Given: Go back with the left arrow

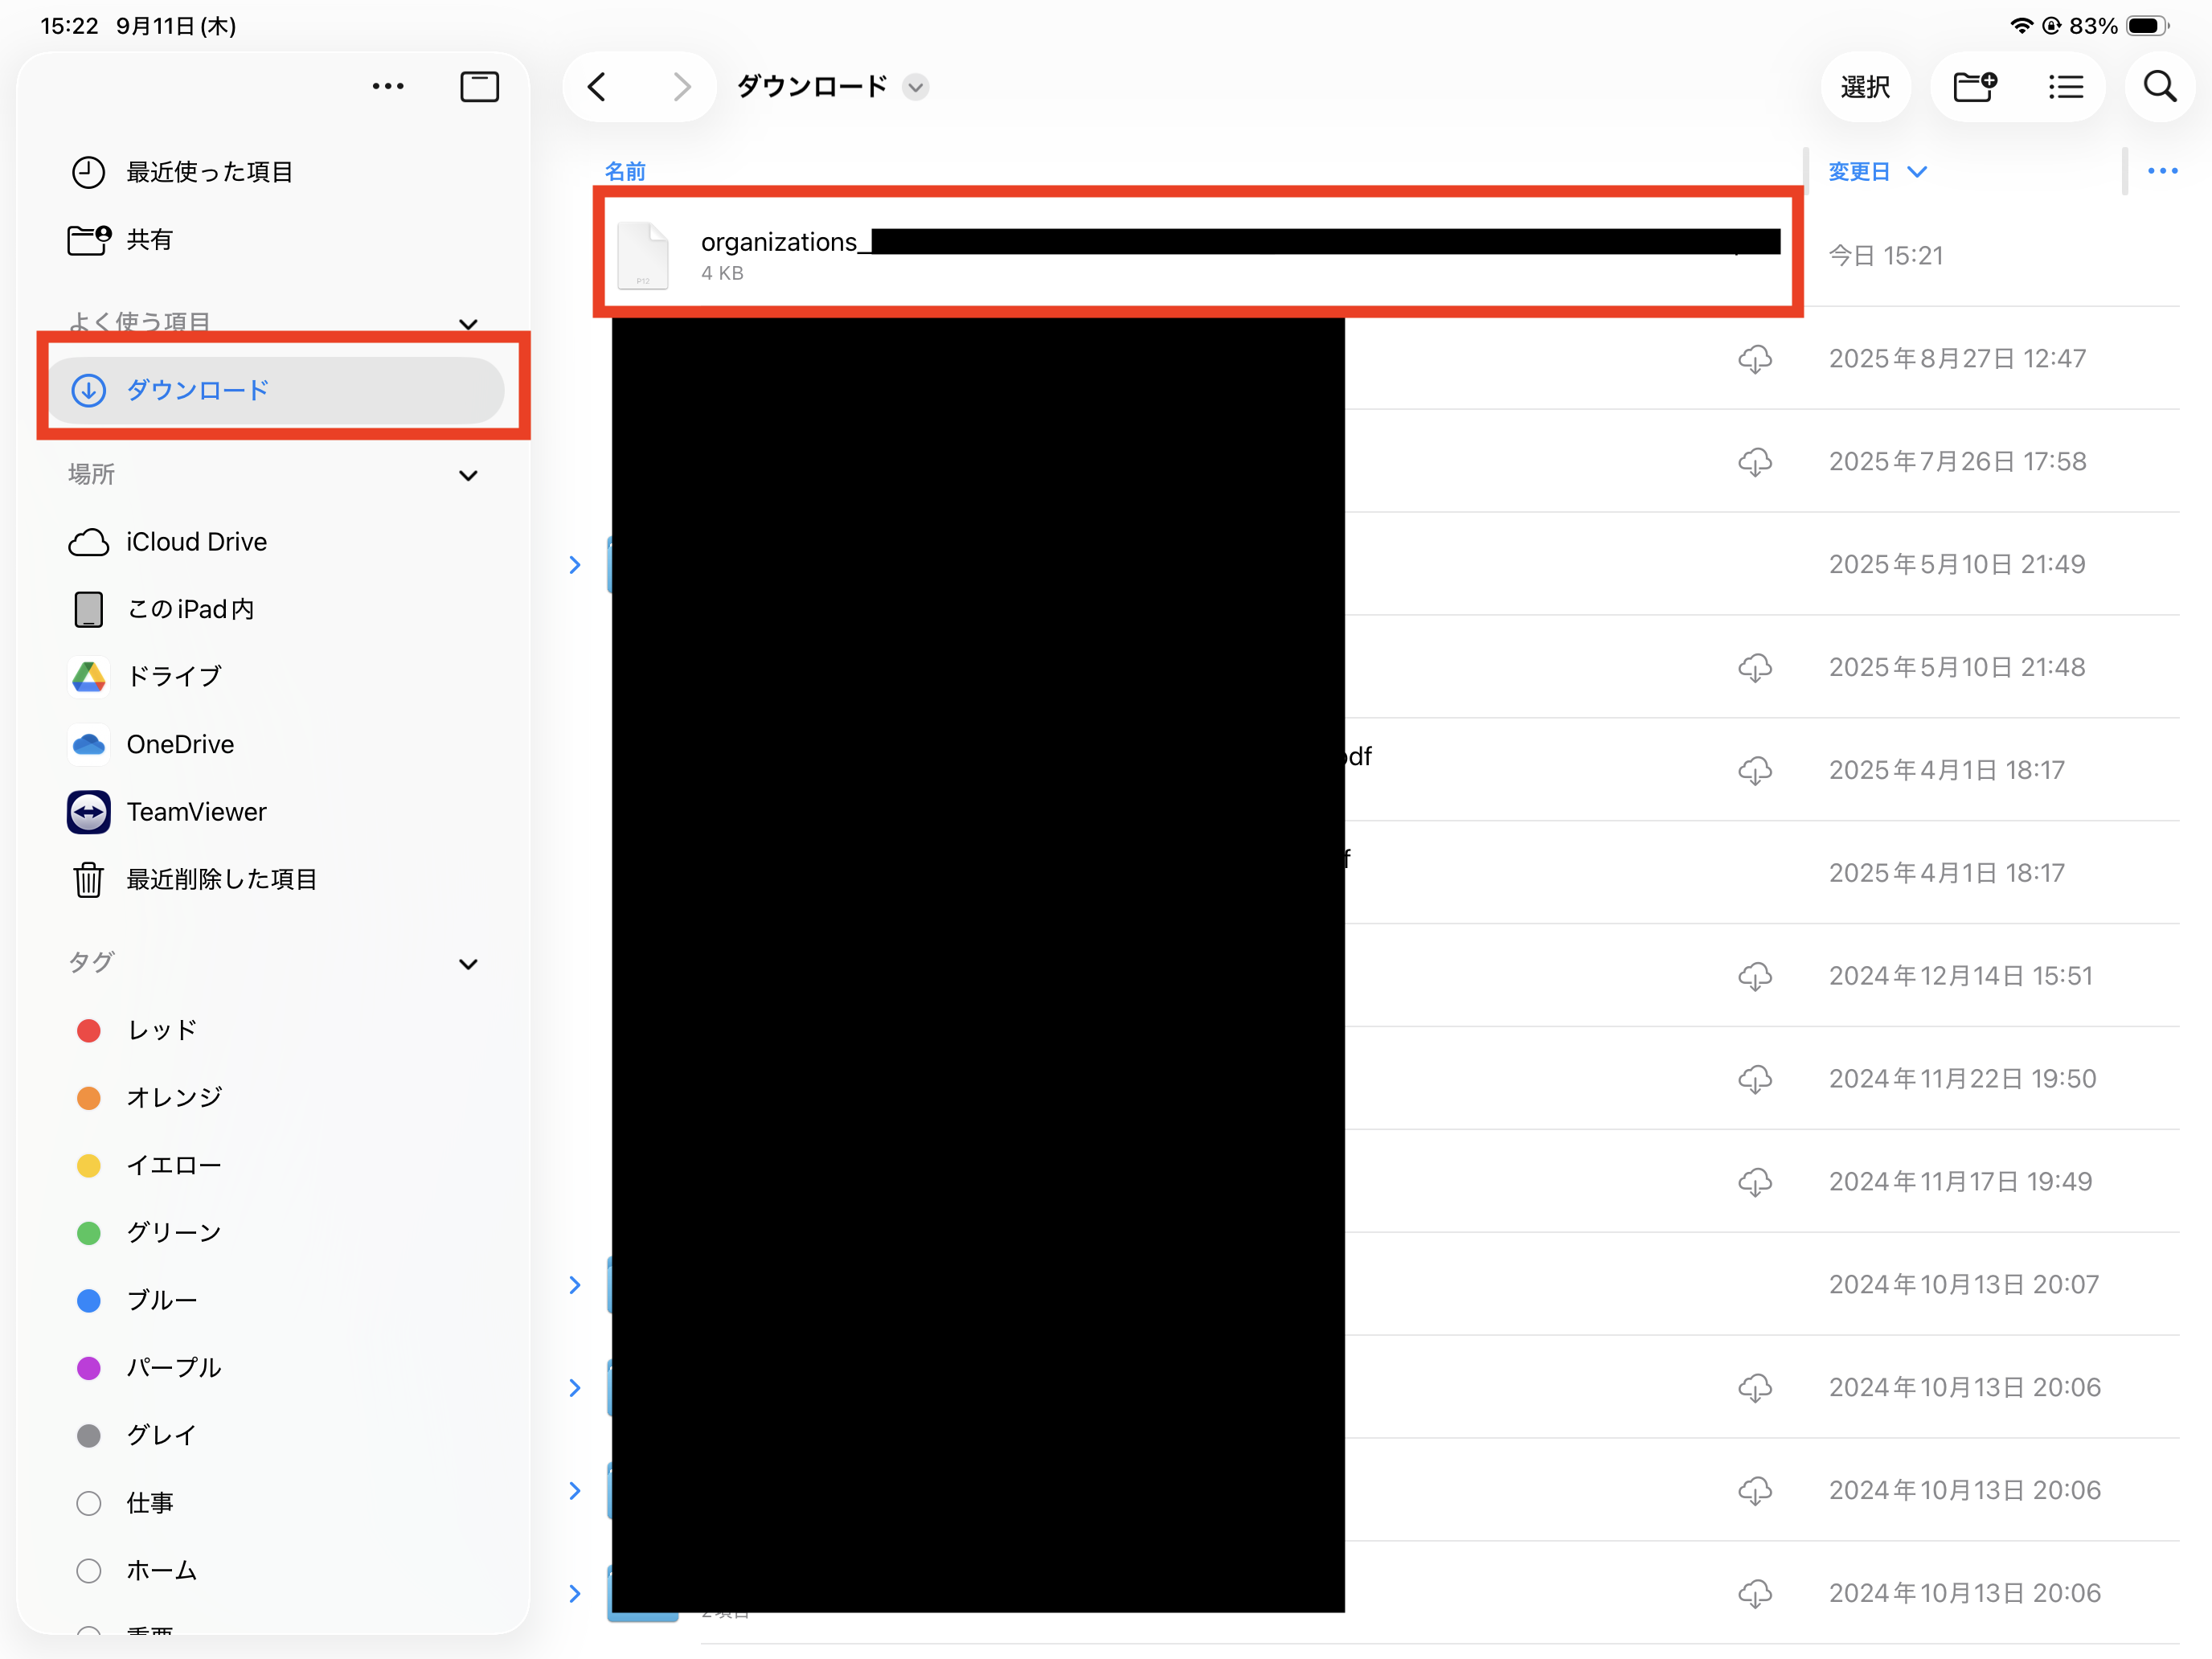Looking at the screenshot, I should (x=597, y=87).
